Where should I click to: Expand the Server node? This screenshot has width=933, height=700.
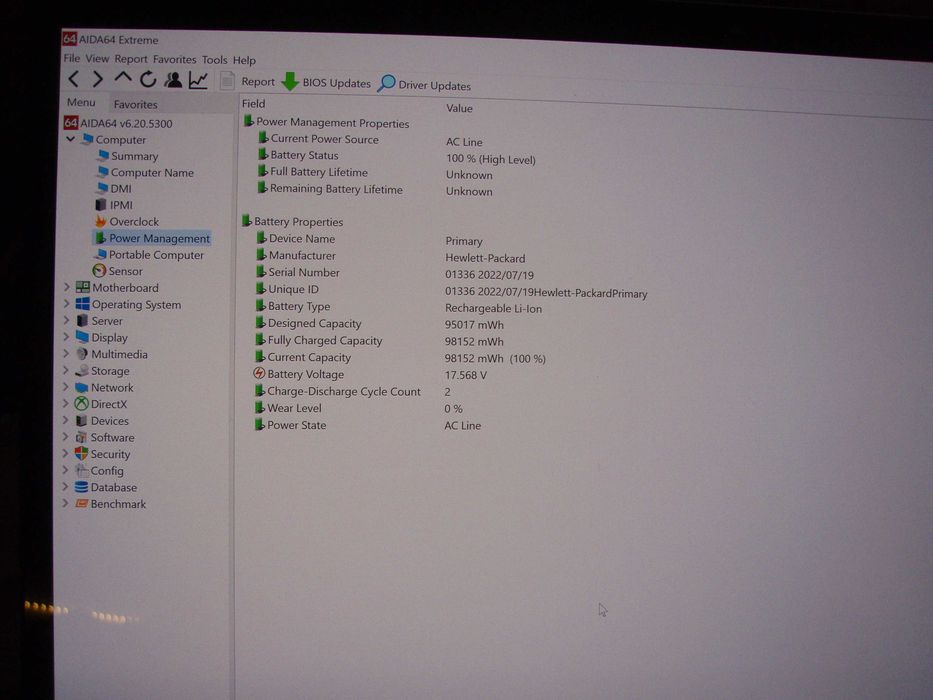pos(67,320)
